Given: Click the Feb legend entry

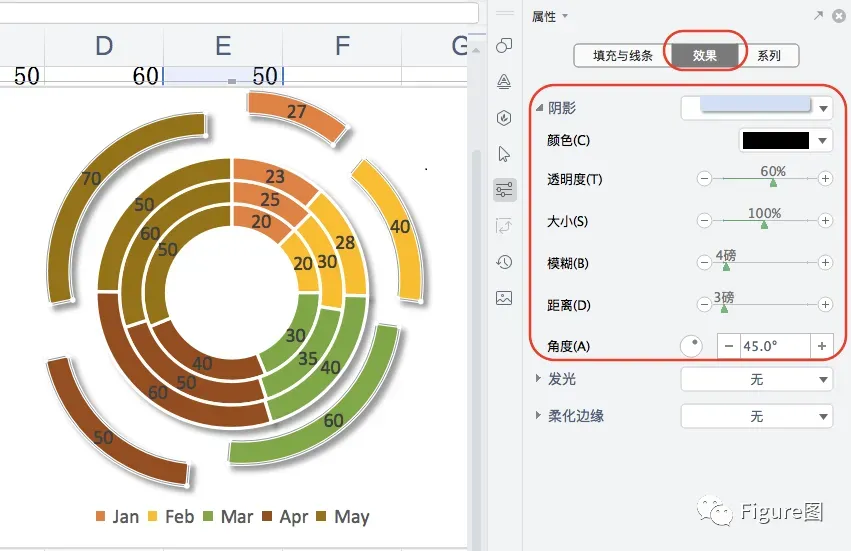Looking at the screenshot, I should coord(171,516).
